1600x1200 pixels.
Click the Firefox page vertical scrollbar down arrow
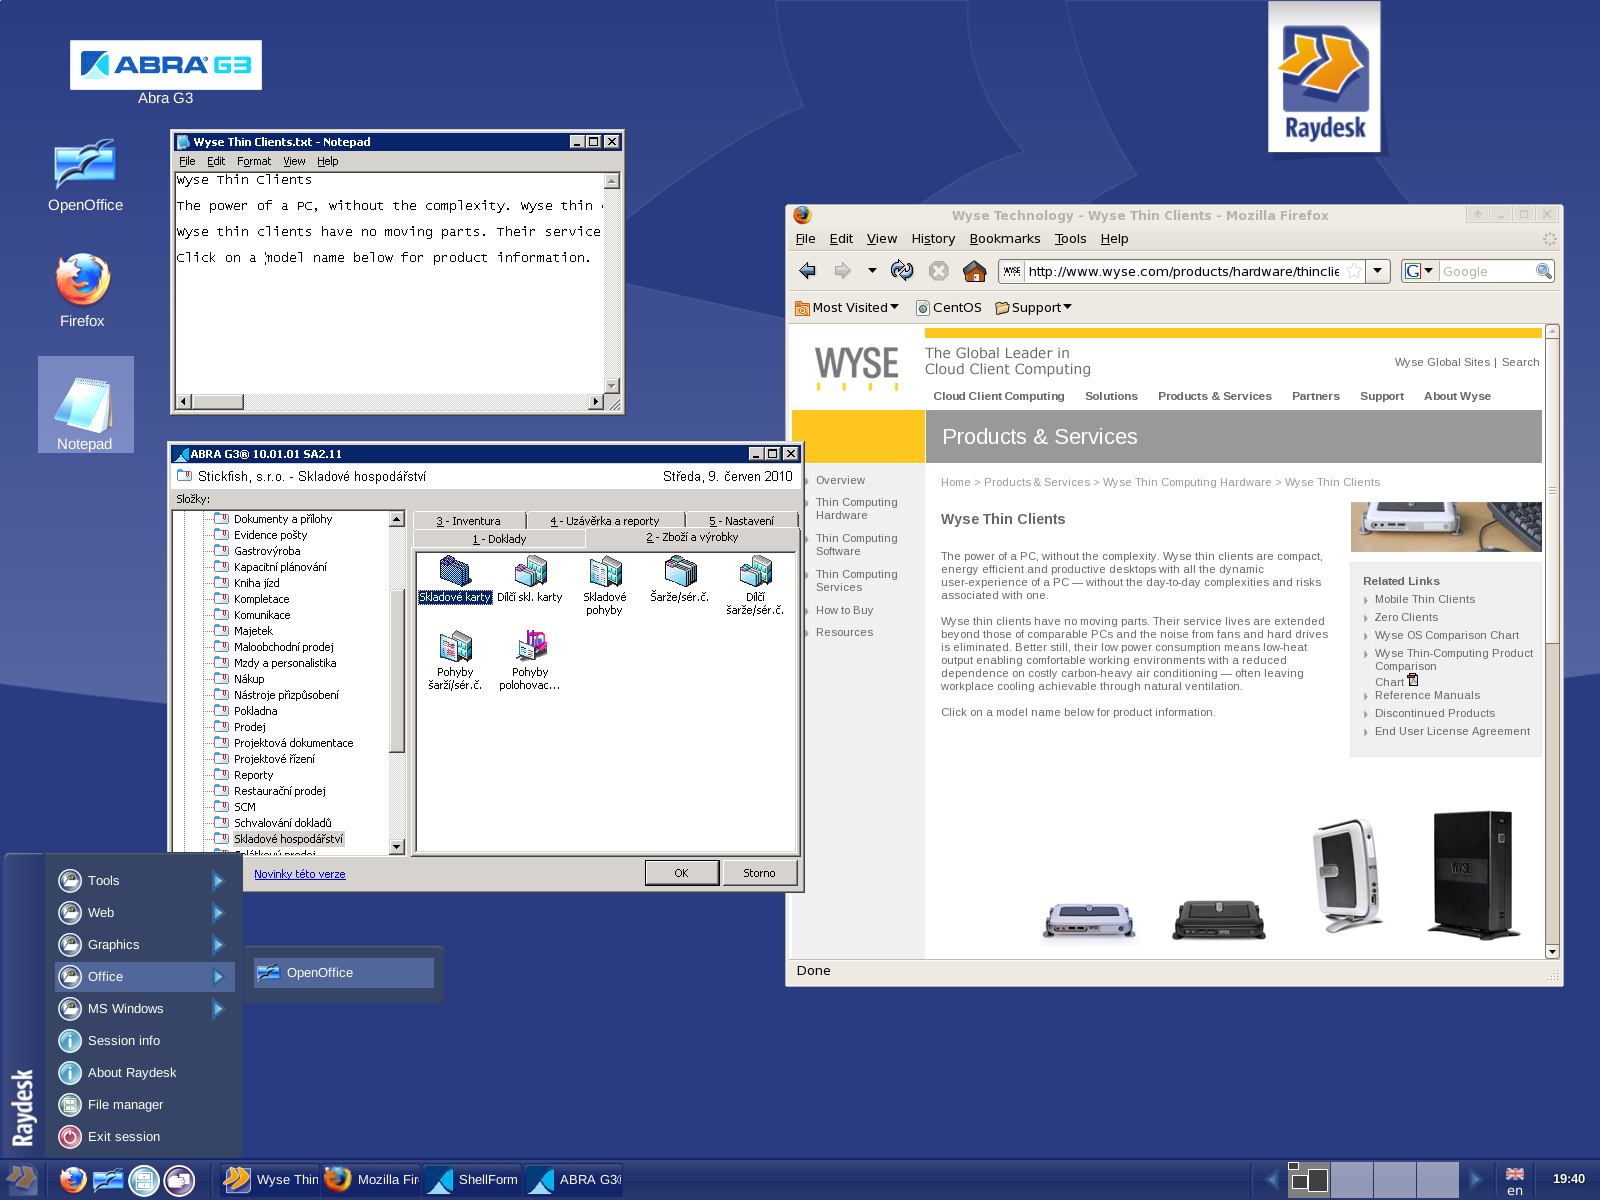click(1552, 952)
